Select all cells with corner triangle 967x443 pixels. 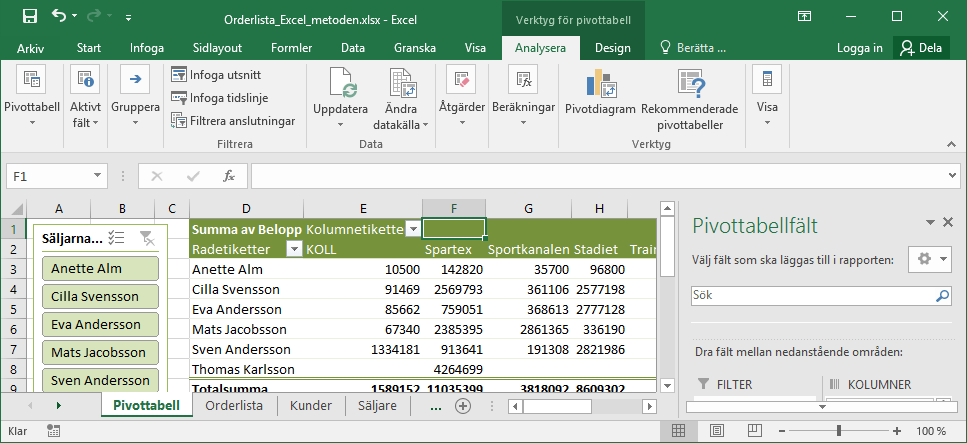point(16,209)
